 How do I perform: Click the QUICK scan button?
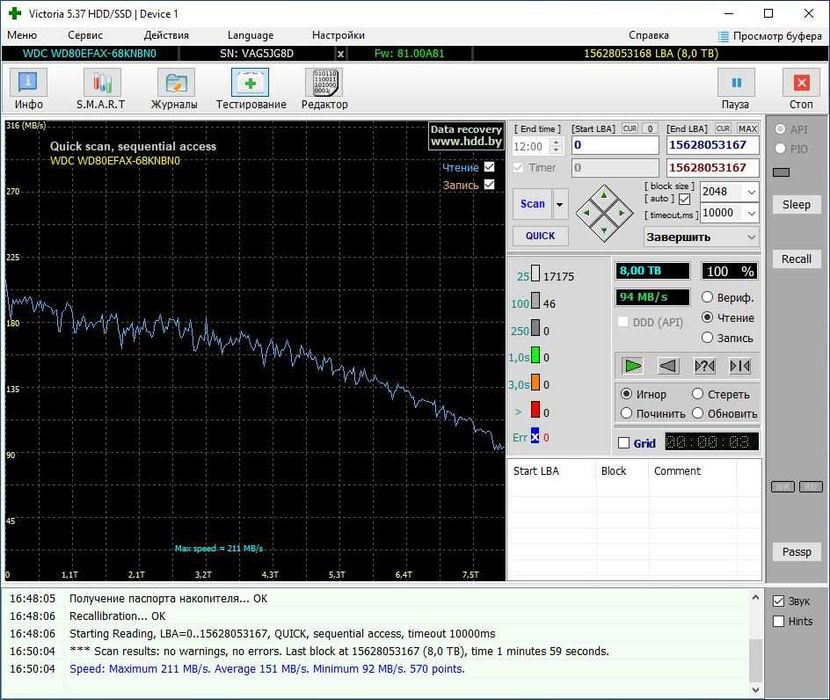point(540,236)
